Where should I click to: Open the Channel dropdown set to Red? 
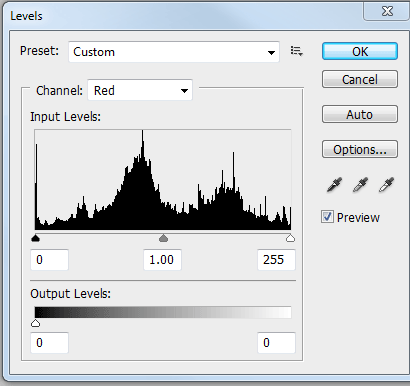coord(140,90)
